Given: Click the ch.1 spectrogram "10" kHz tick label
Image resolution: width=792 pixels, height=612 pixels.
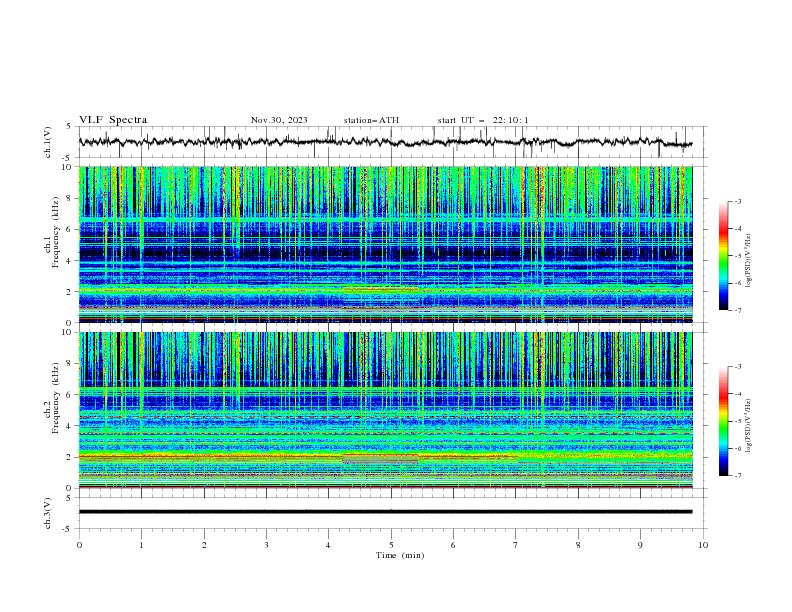Looking at the screenshot, I should (x=68, y=167).
